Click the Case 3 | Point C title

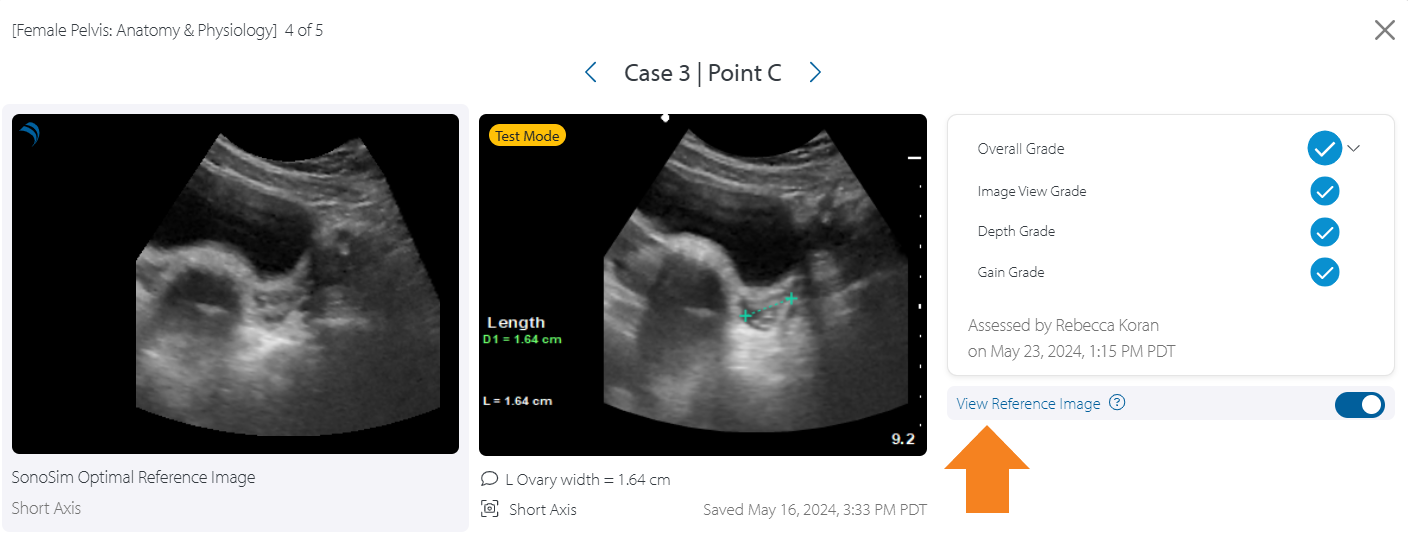[702, 73]
